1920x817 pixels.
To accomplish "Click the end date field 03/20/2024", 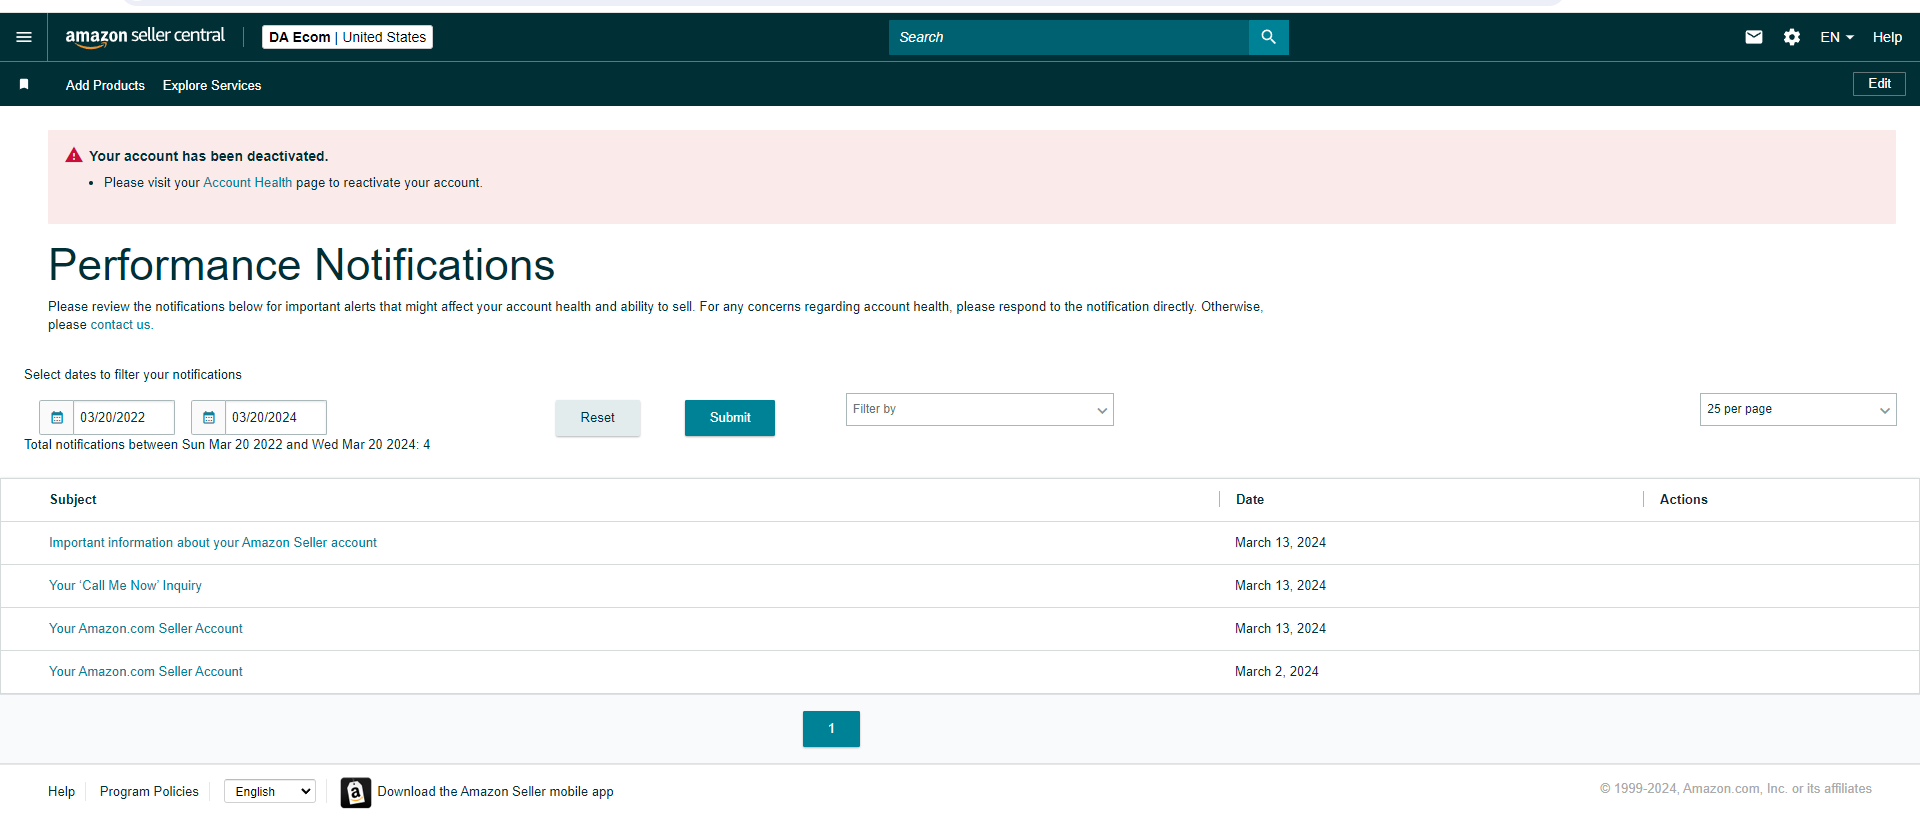I will [x=276, y=417].
